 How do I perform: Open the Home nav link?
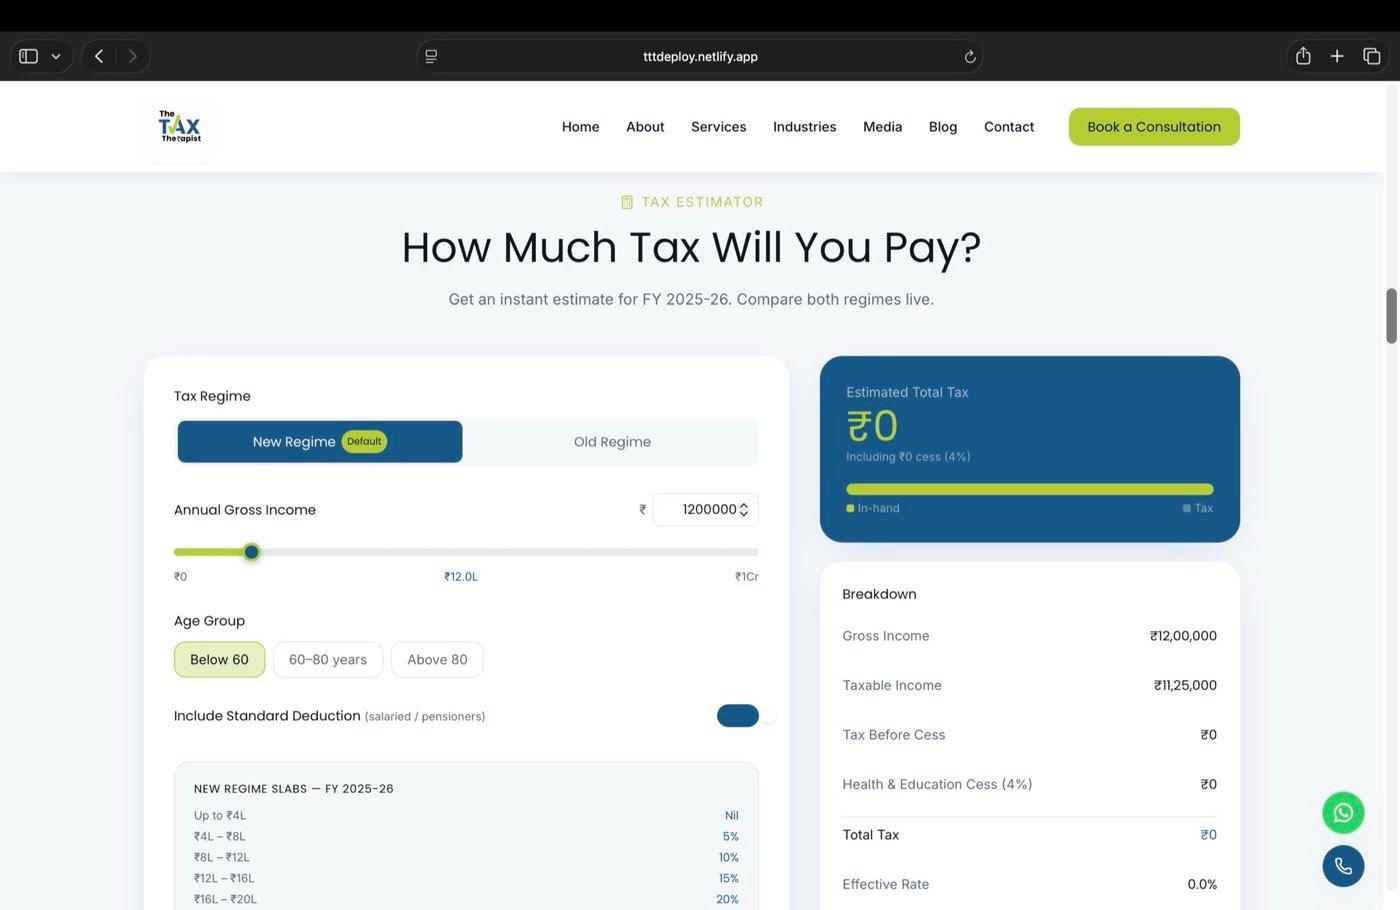[x=580, y=127]
